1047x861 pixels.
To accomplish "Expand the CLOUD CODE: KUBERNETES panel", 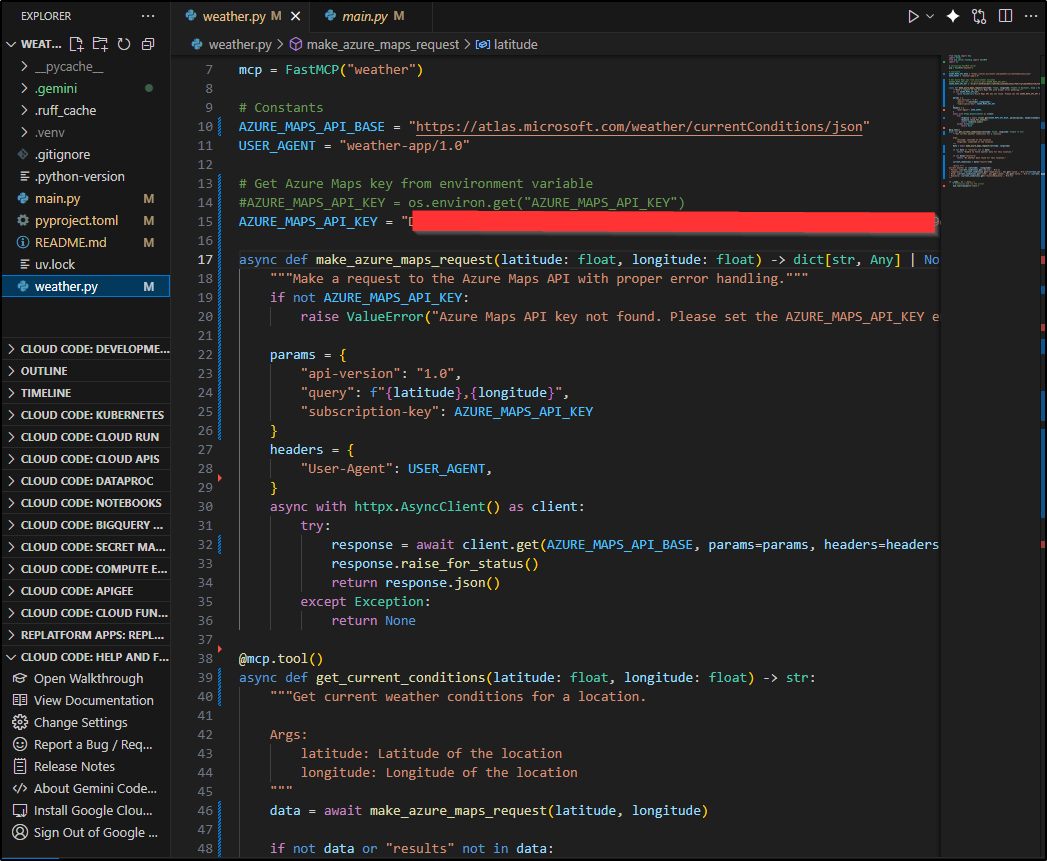I will tap(92, 415).
